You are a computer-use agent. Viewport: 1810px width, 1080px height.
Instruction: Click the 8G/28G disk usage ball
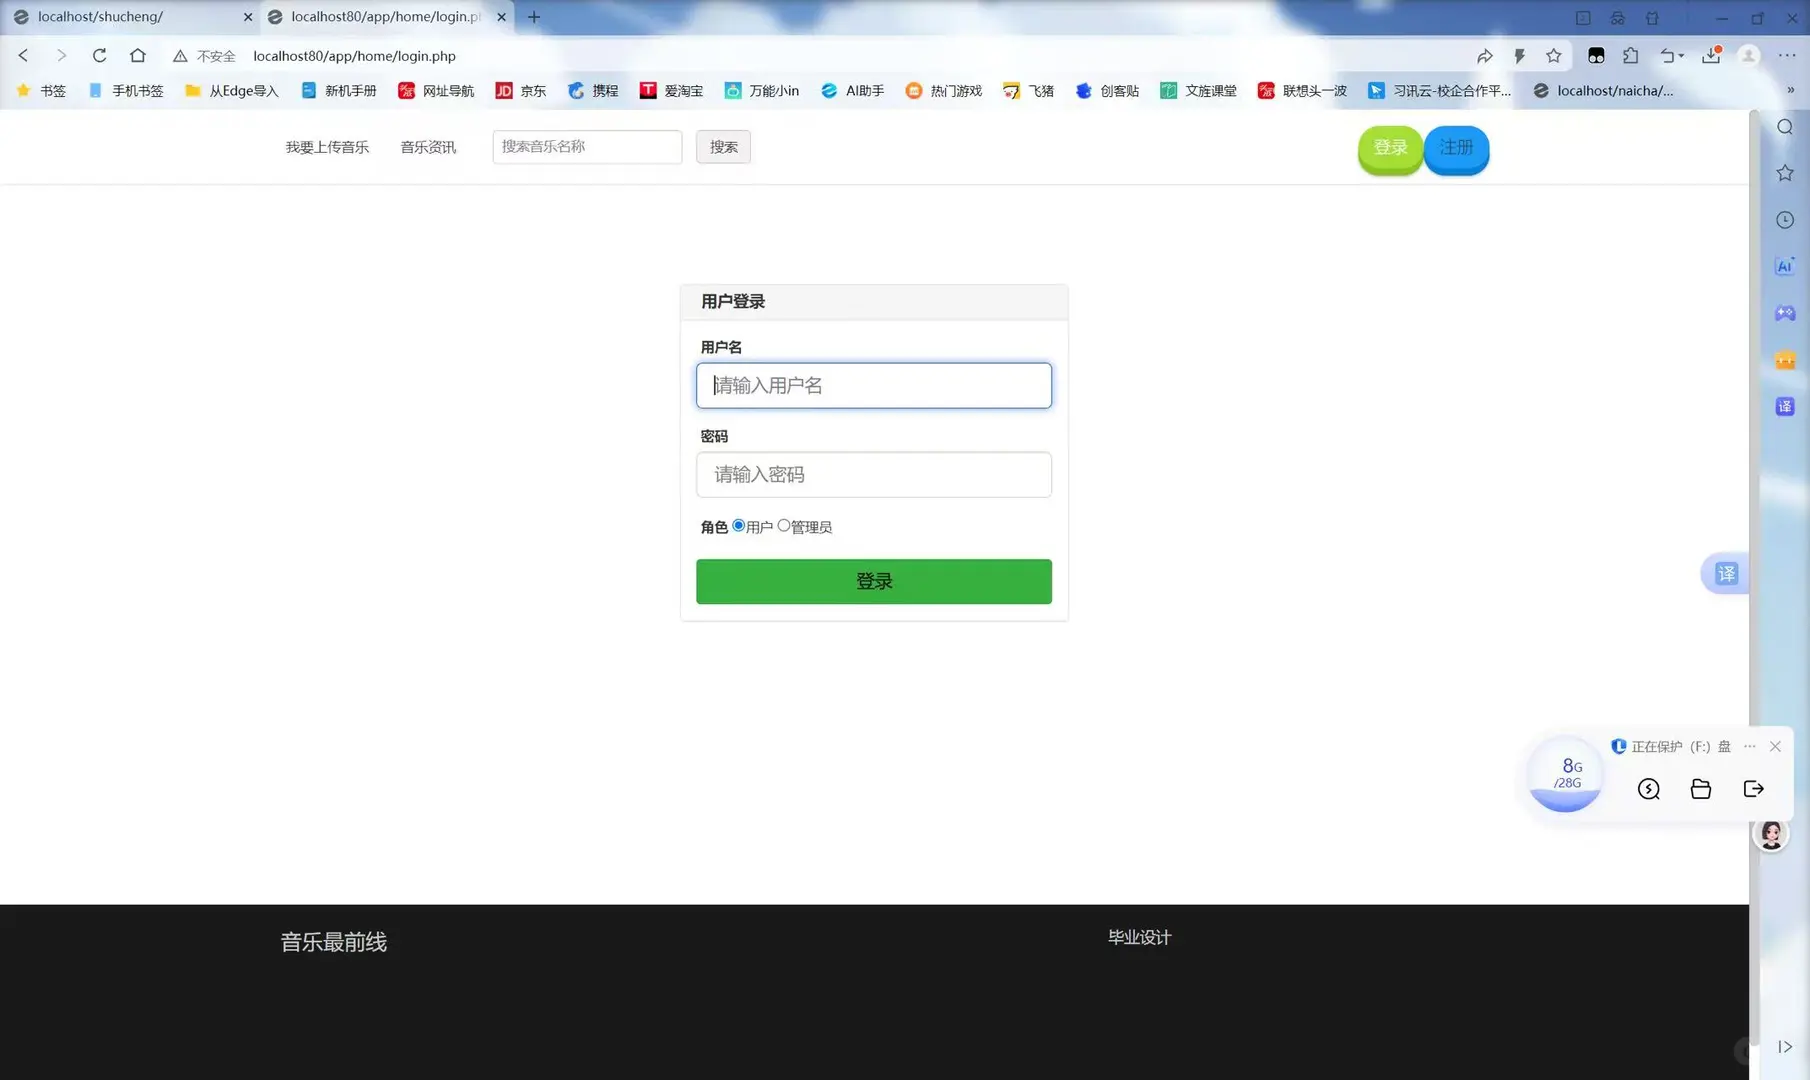pos(1566,774)
